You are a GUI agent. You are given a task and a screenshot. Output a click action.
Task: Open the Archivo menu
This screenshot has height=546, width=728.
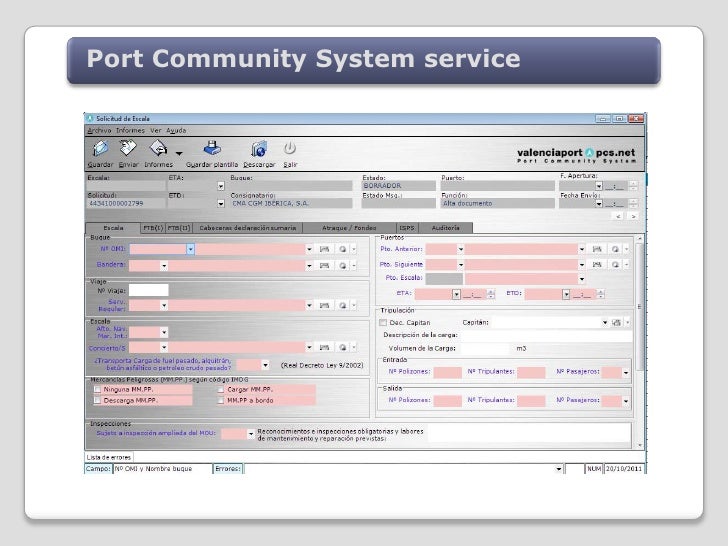tap(99, 130)
